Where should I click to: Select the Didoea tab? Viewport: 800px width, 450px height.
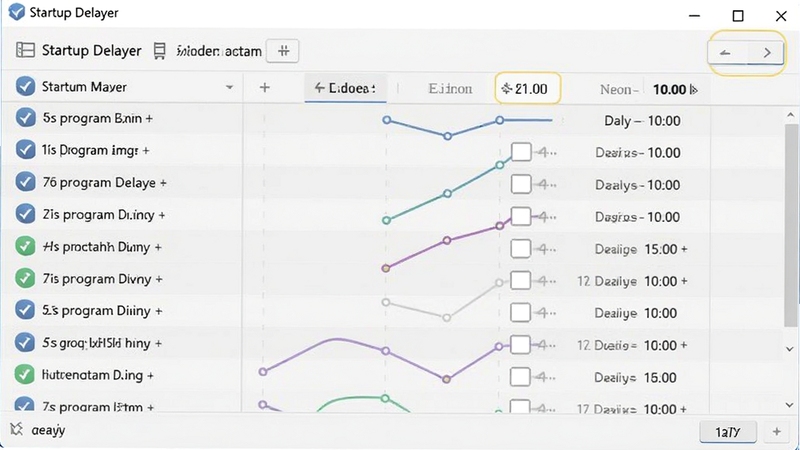point(345,88)
